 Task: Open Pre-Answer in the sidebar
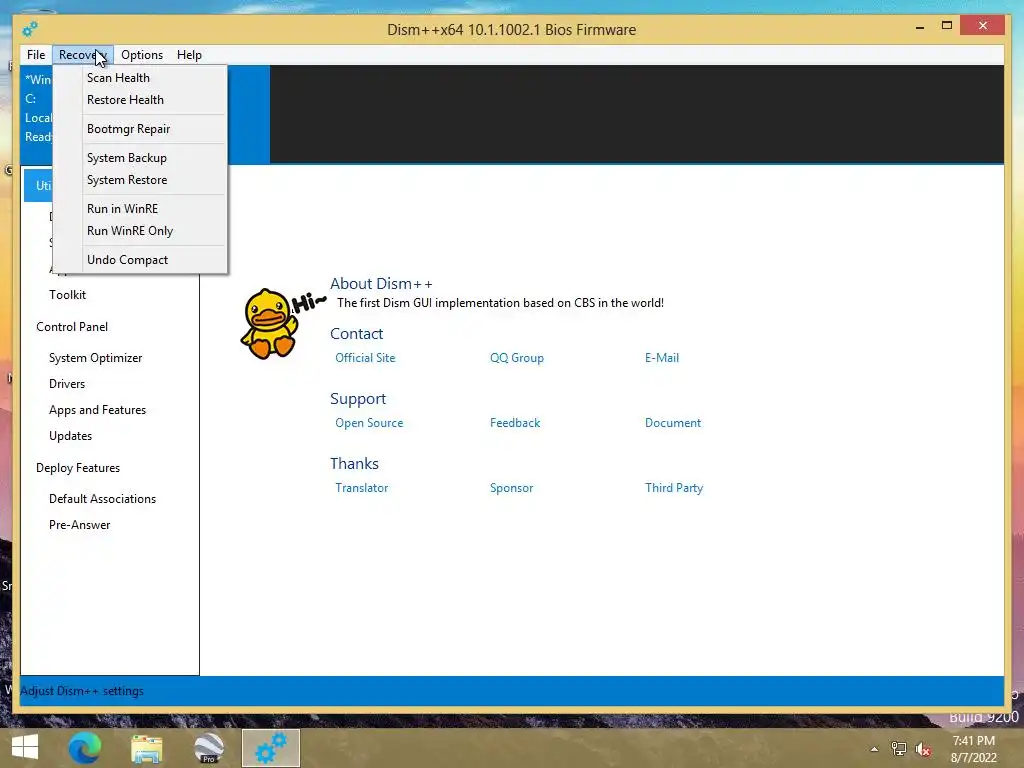(80, 525)
